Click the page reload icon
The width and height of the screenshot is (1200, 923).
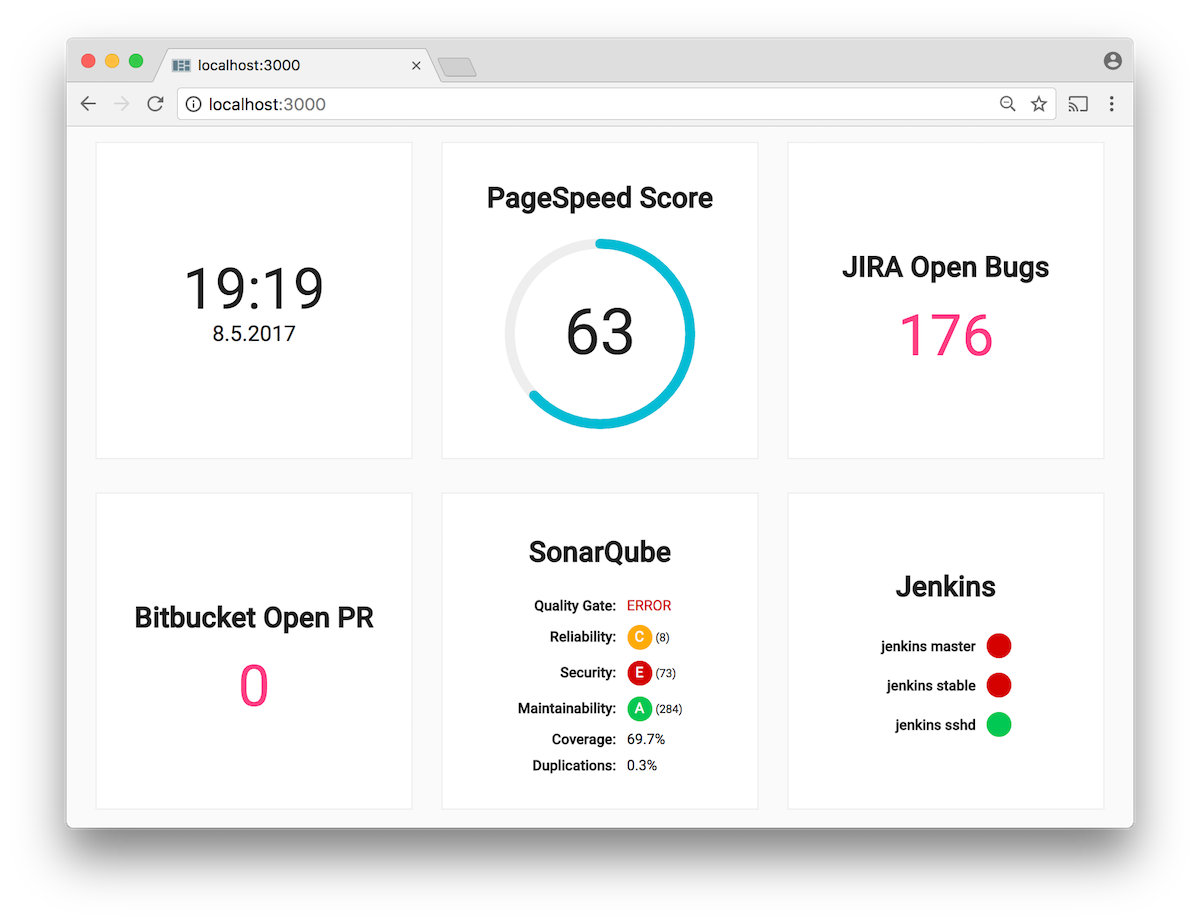[x=155, y=103]
